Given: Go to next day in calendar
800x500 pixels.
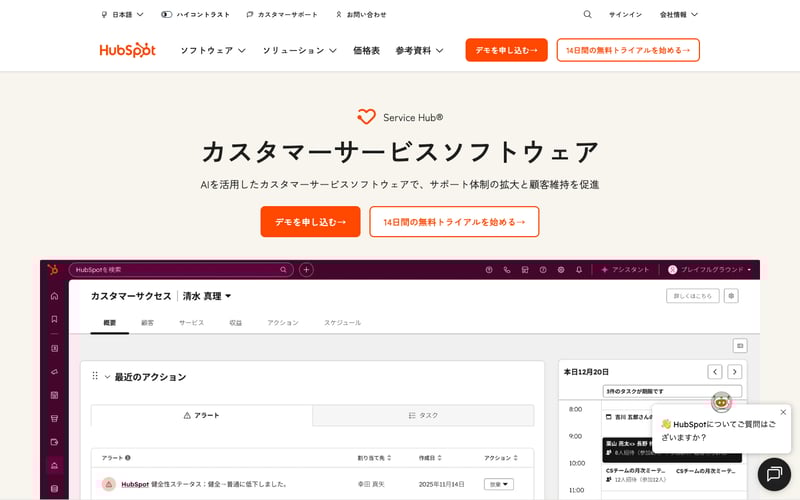Looking at the screenshot, I should point(734,372).
